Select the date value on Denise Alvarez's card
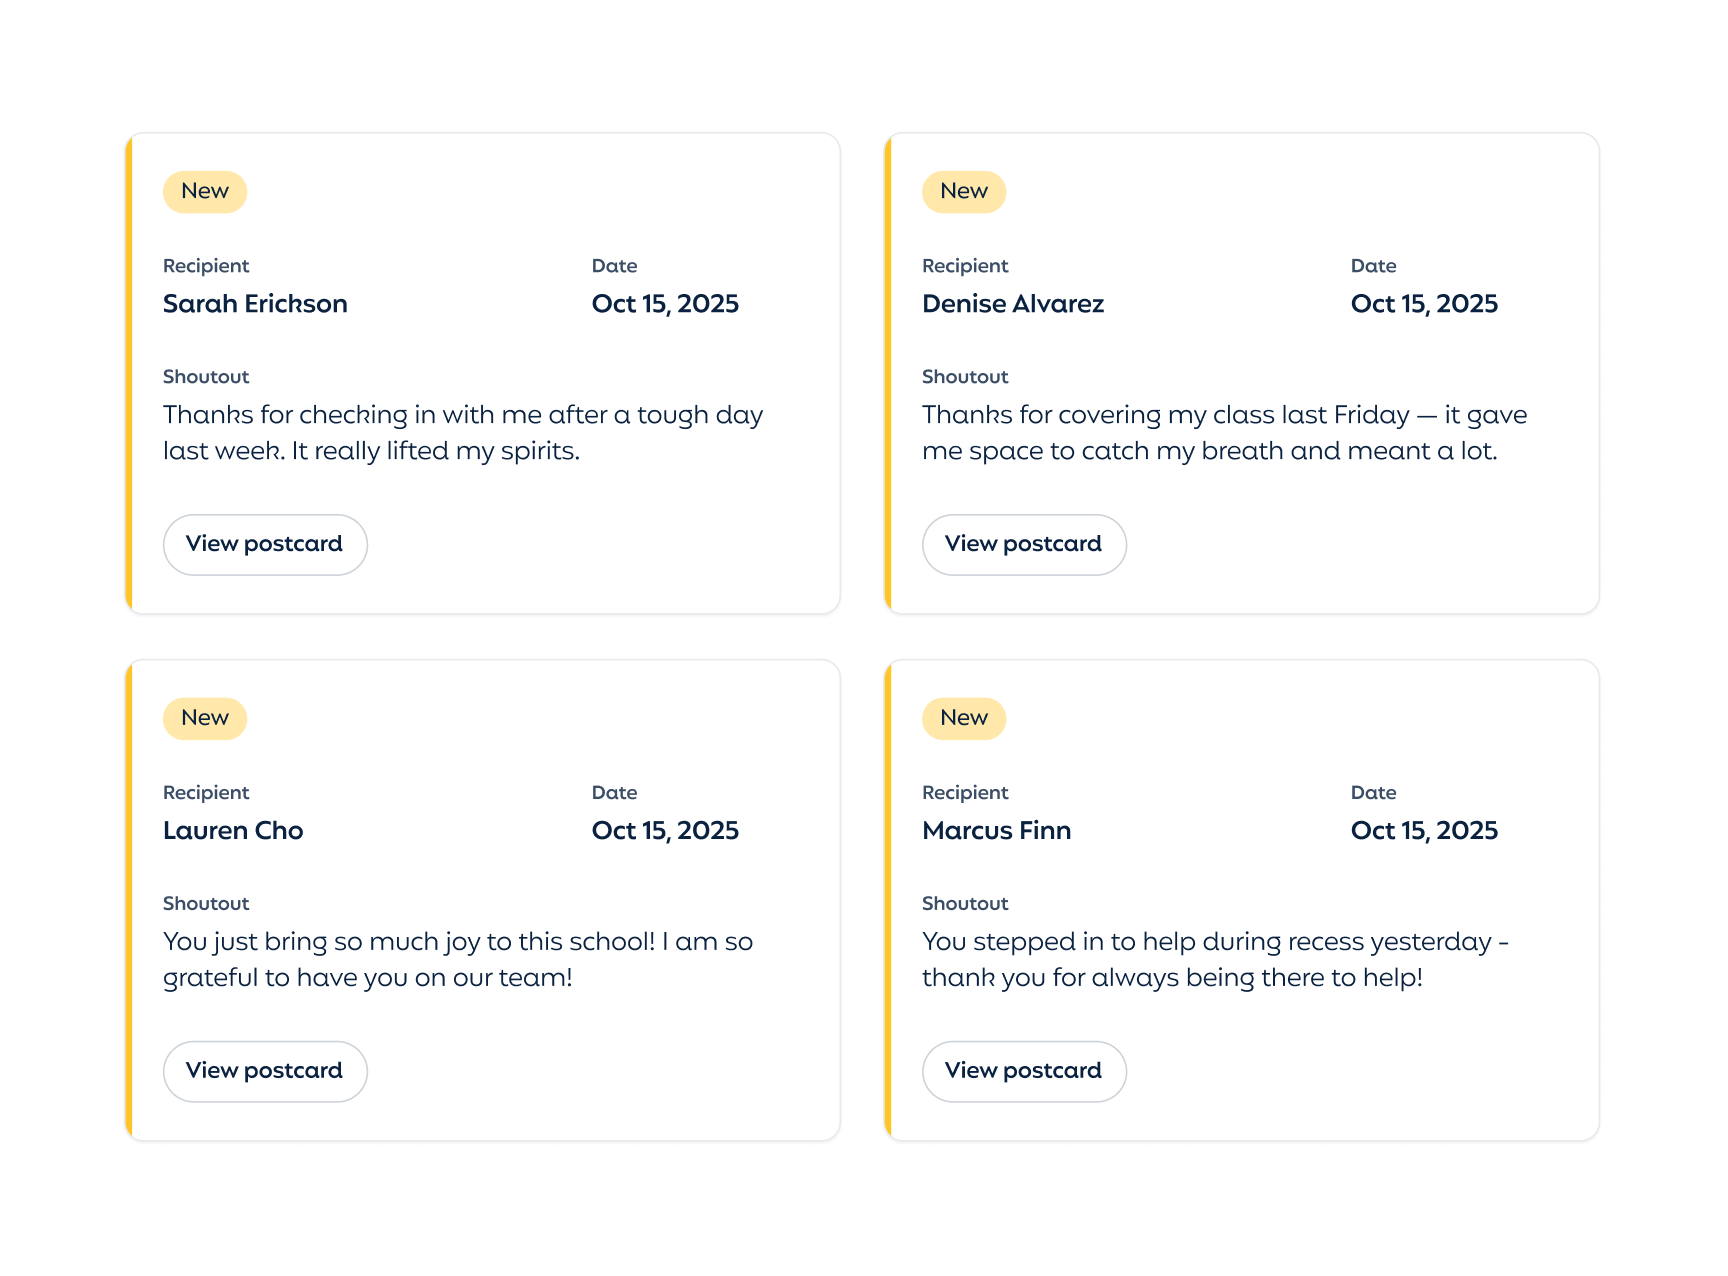 tap(1424, 304)
